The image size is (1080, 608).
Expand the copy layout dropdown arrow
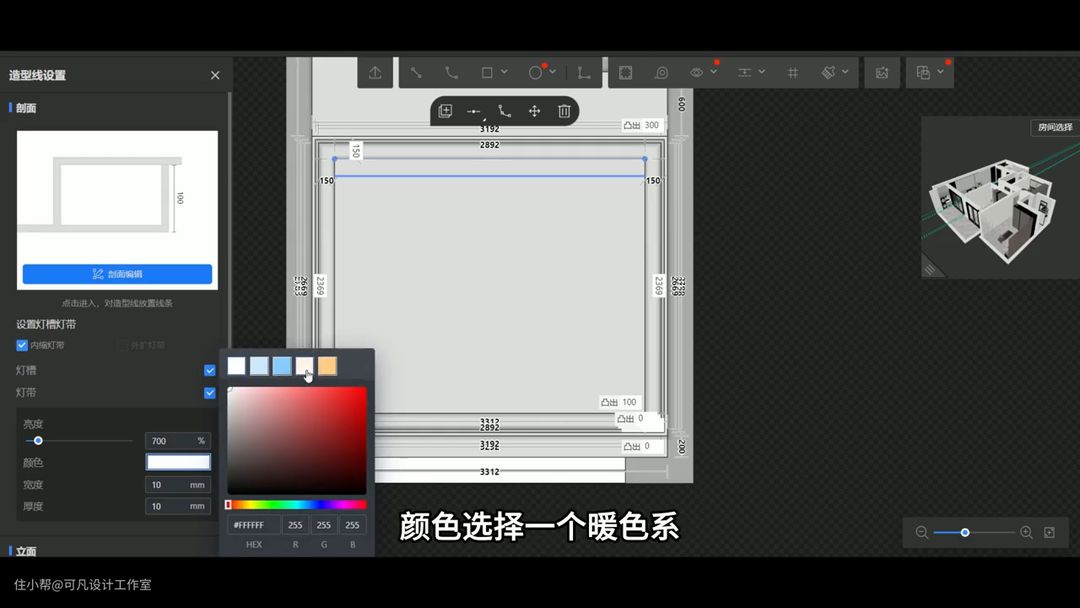[x=940, y=72]
